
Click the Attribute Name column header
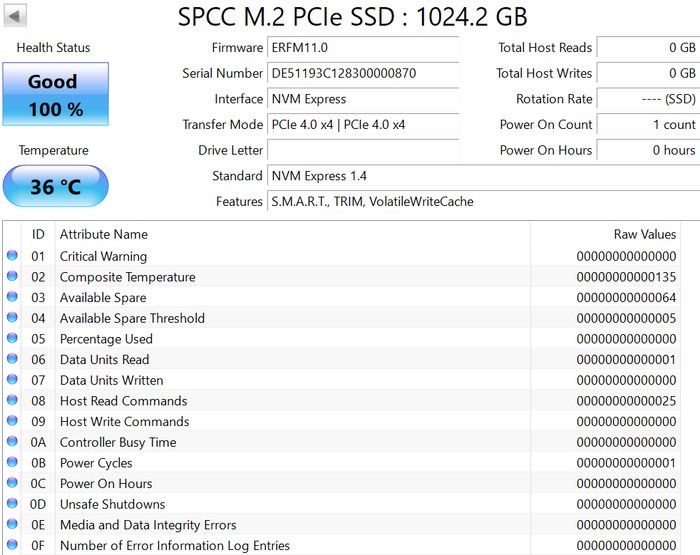click(104, 234)
